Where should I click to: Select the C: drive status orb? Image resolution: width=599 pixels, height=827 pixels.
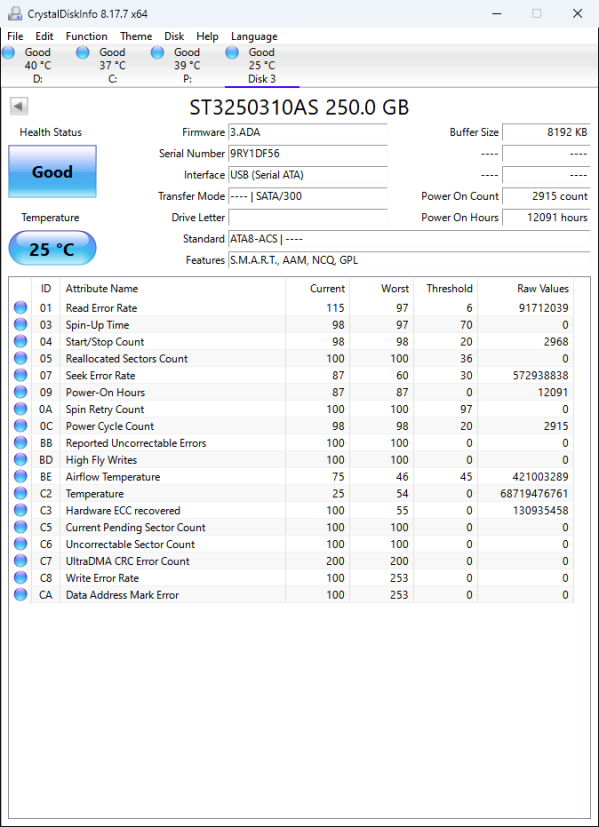tap(83, 52)
